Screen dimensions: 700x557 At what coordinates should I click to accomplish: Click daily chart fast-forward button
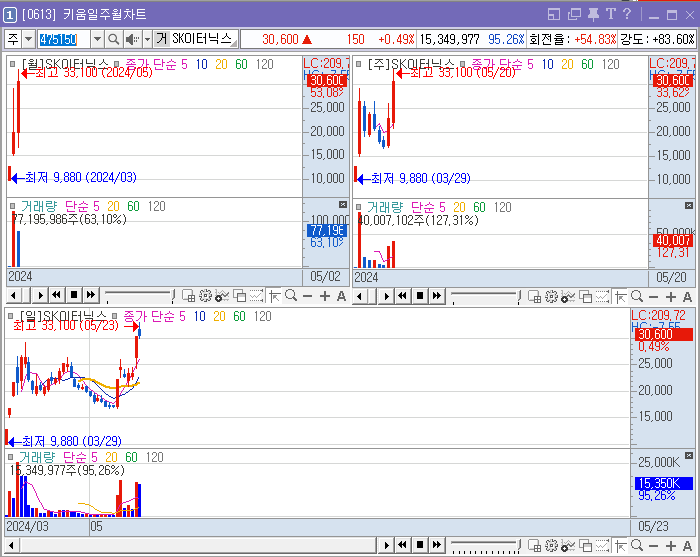[437, 545]
